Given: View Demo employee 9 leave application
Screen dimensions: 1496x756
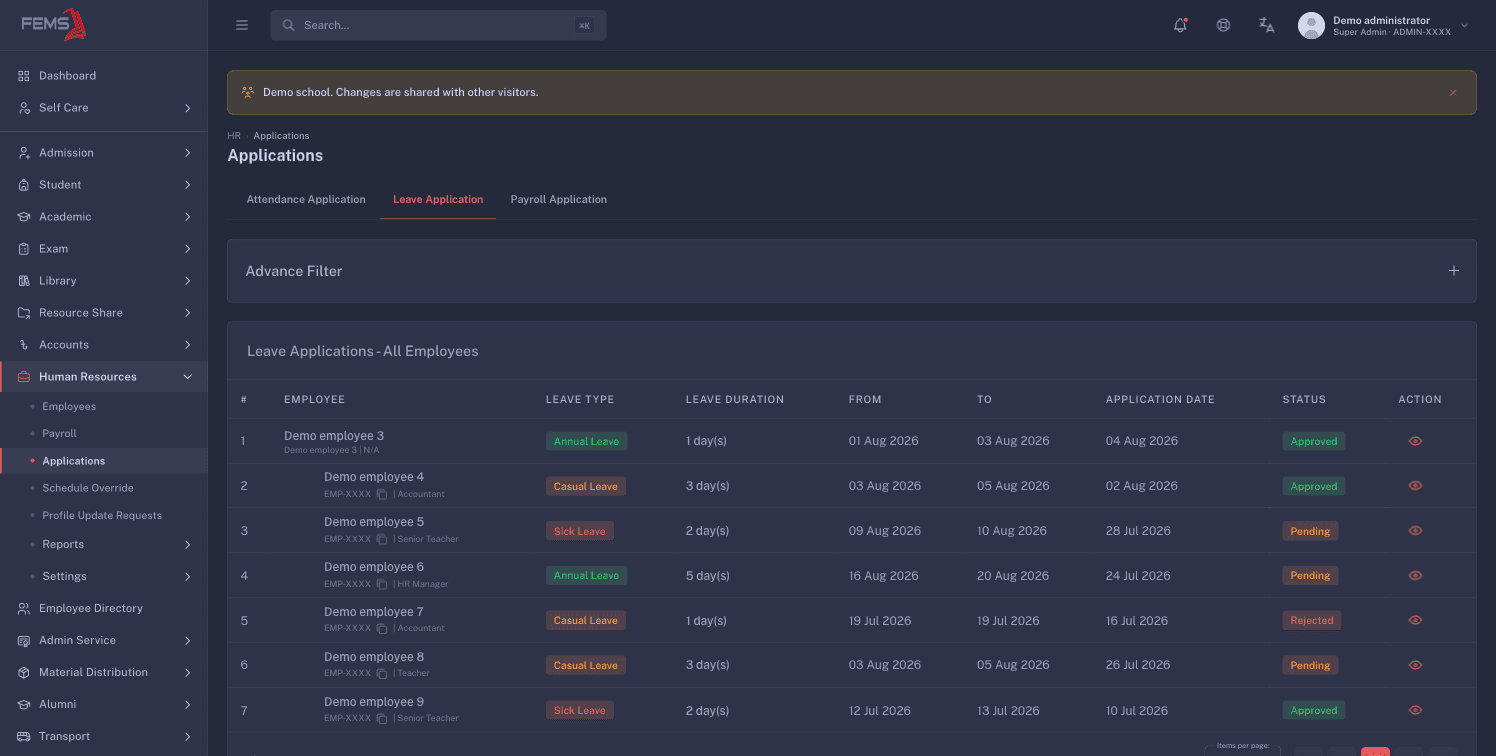Looking at the screenshot, I should pos(1415,710).
